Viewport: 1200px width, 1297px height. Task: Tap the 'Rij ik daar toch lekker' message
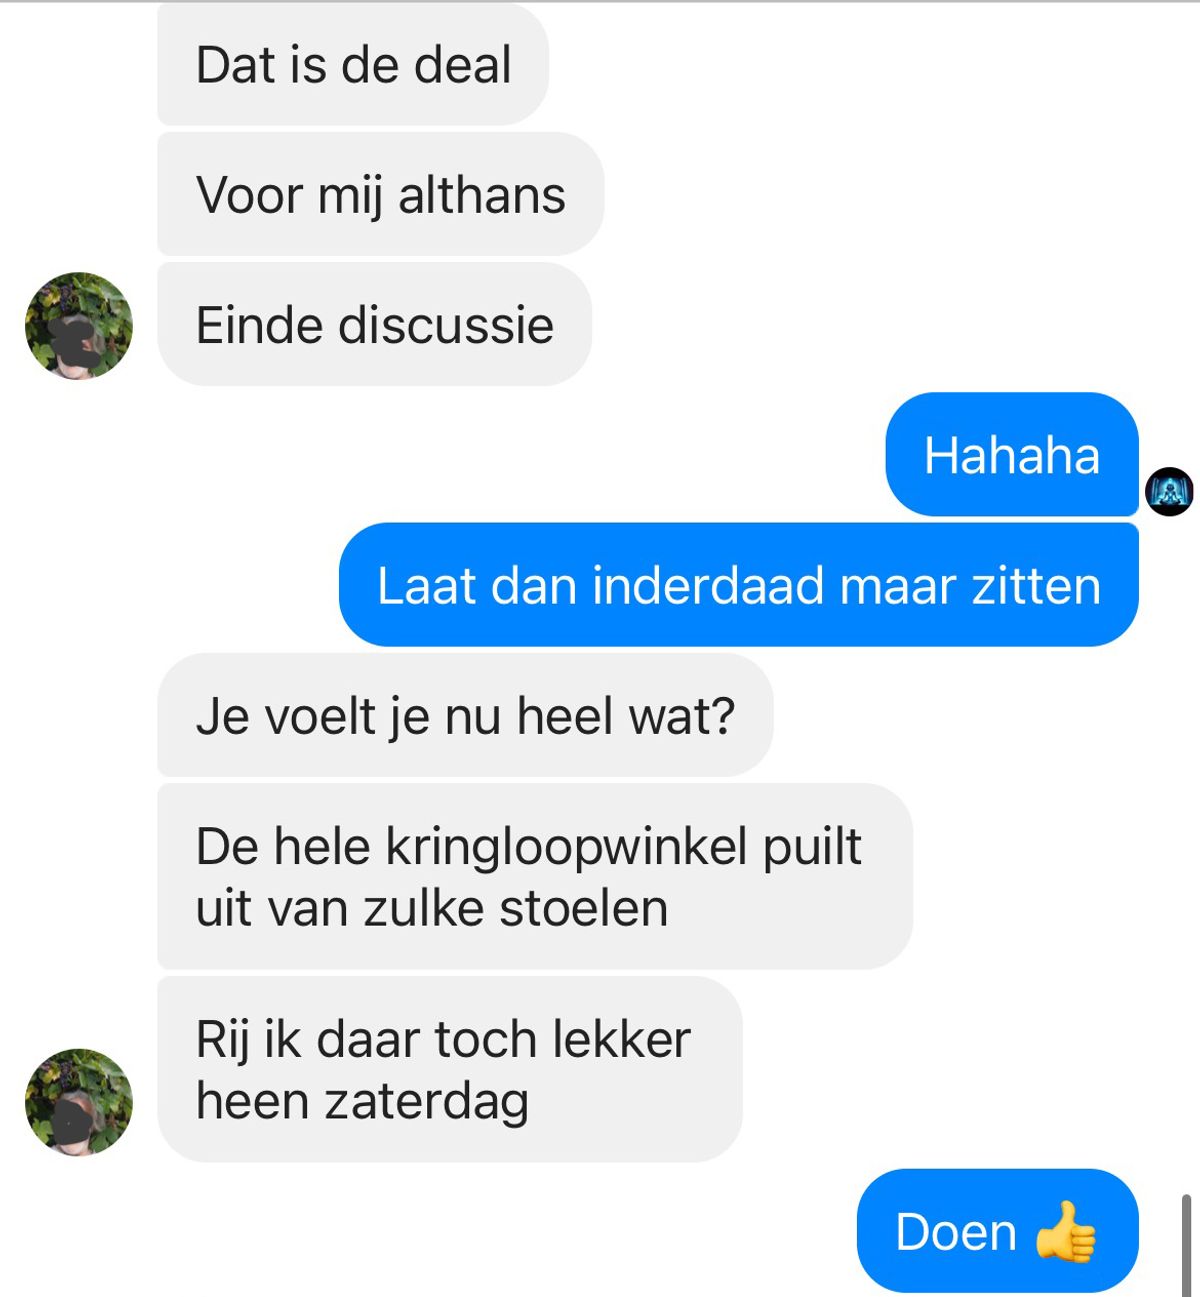click(450, 1070)
